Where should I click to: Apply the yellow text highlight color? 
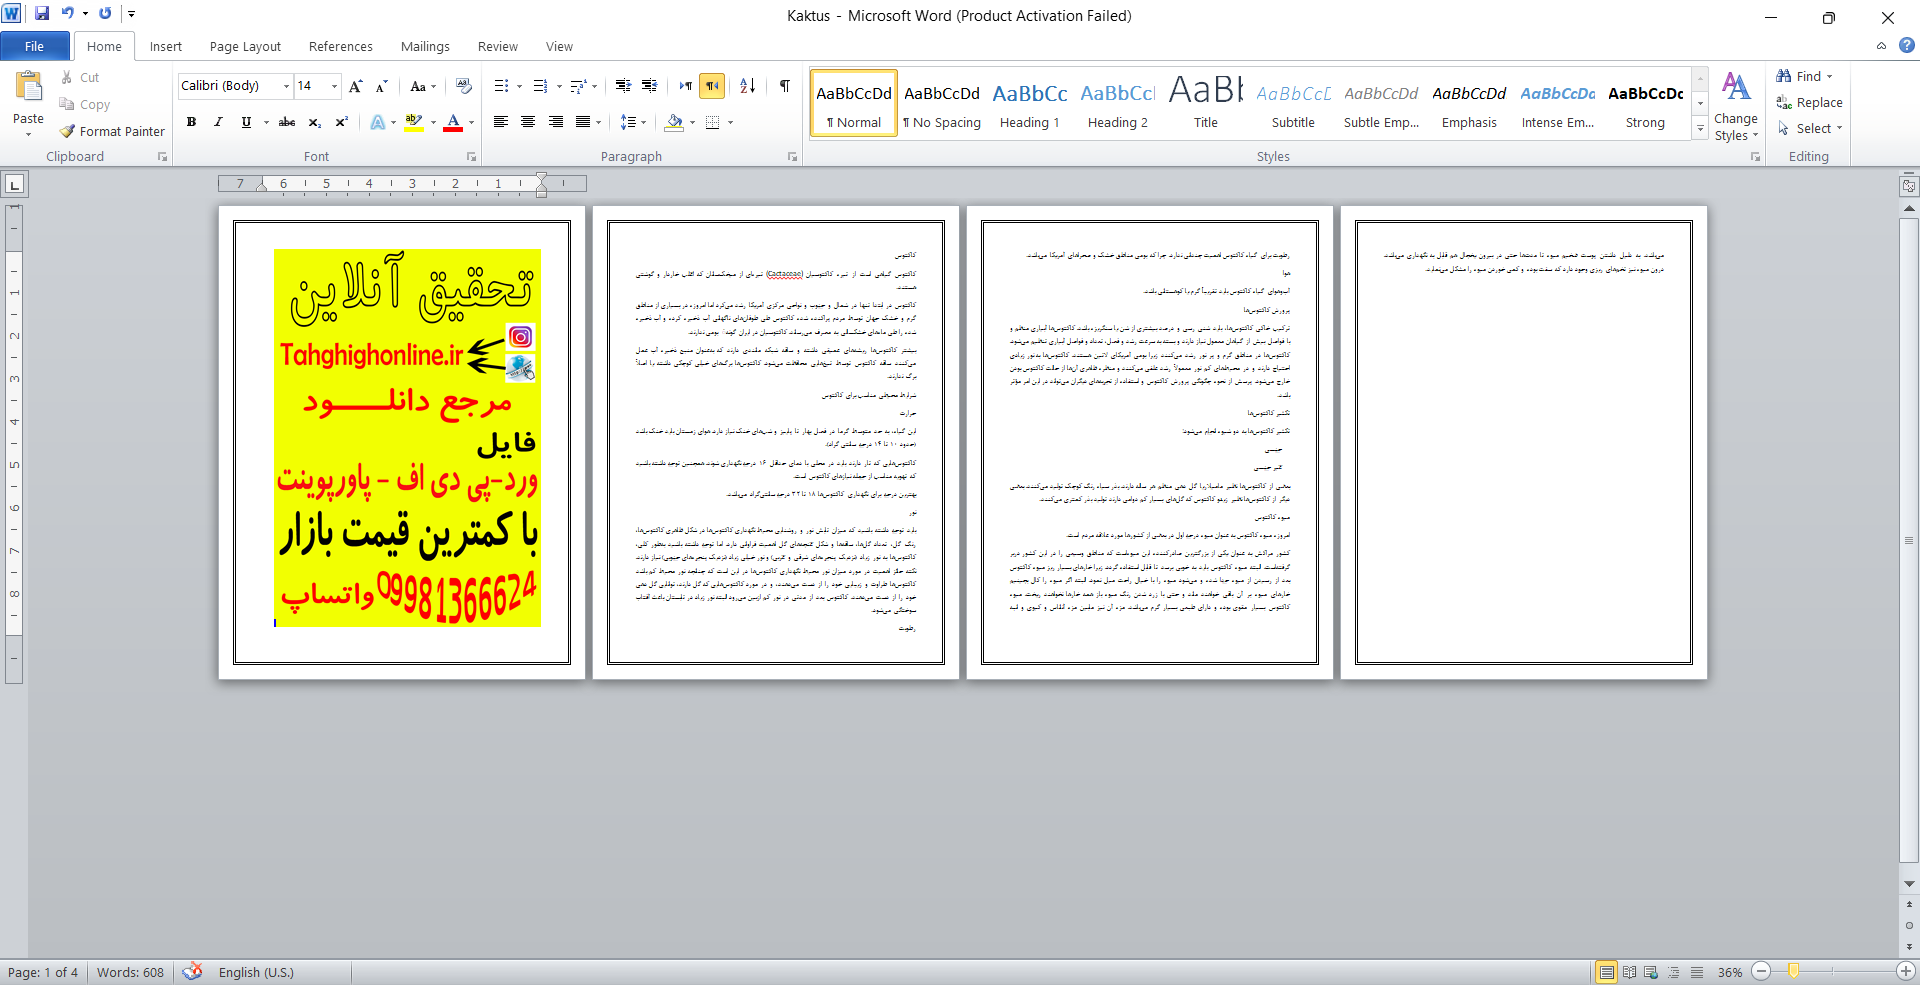[x=414, y=122]
